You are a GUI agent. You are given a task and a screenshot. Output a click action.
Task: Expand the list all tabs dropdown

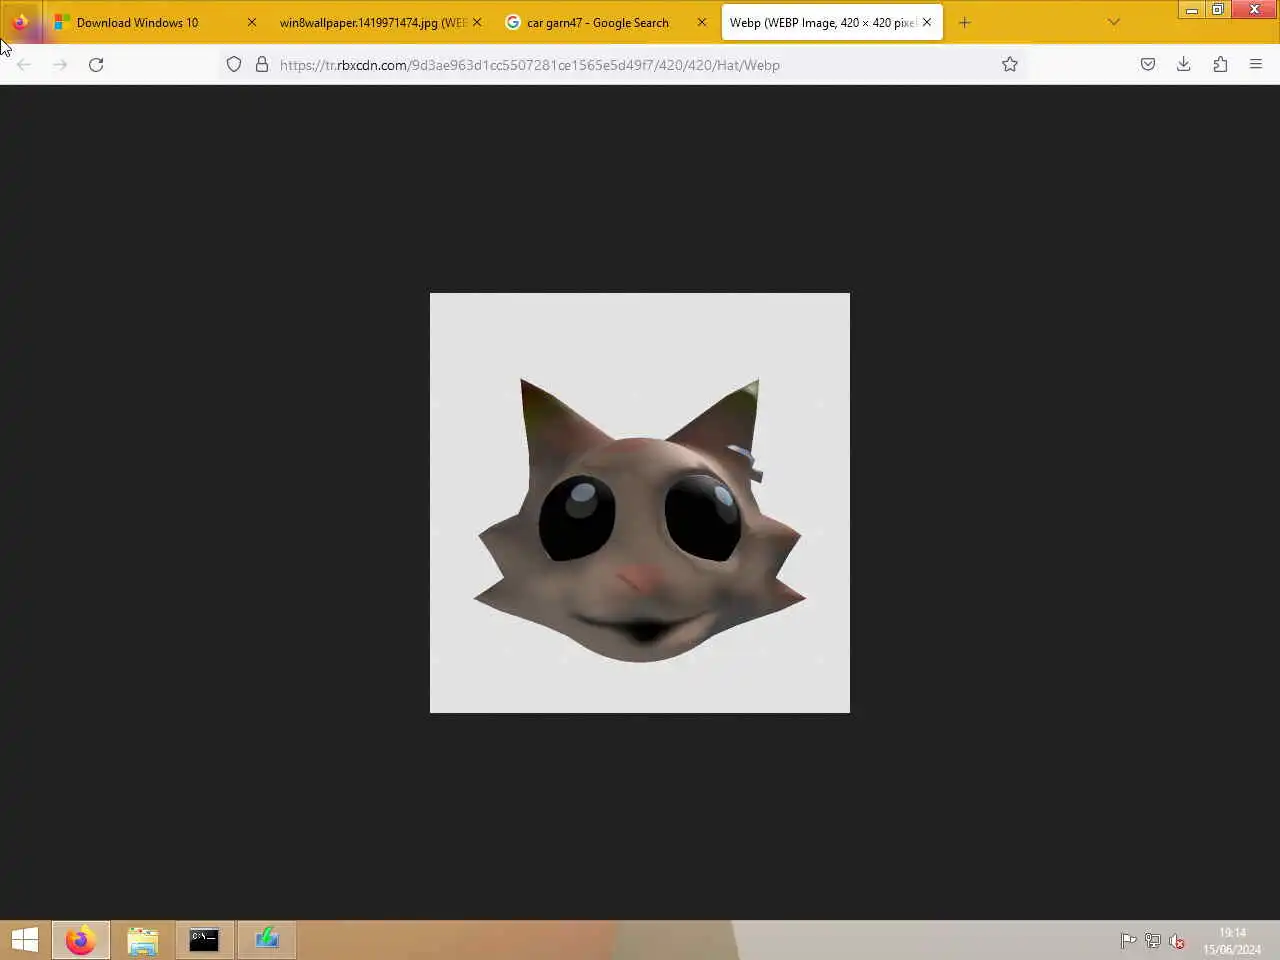coord(1114,22)
